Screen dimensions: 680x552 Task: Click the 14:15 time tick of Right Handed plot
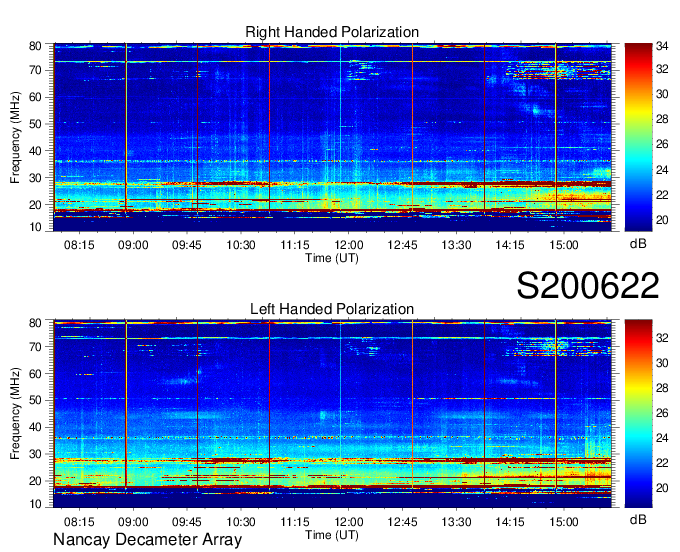click(x=510, y=245)
